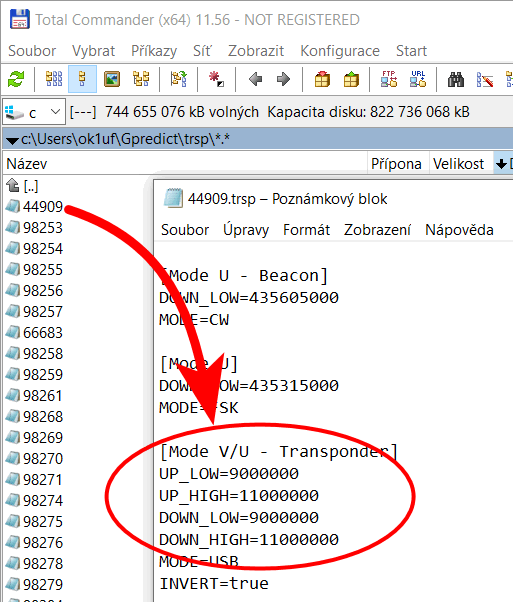Open the Soubor menu in Total Commander
The height and width of the screenshot is (602, 513).
(32, 51)
